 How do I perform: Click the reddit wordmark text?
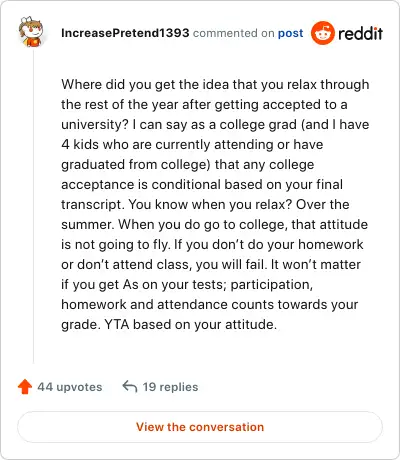[x=360, y=33]
